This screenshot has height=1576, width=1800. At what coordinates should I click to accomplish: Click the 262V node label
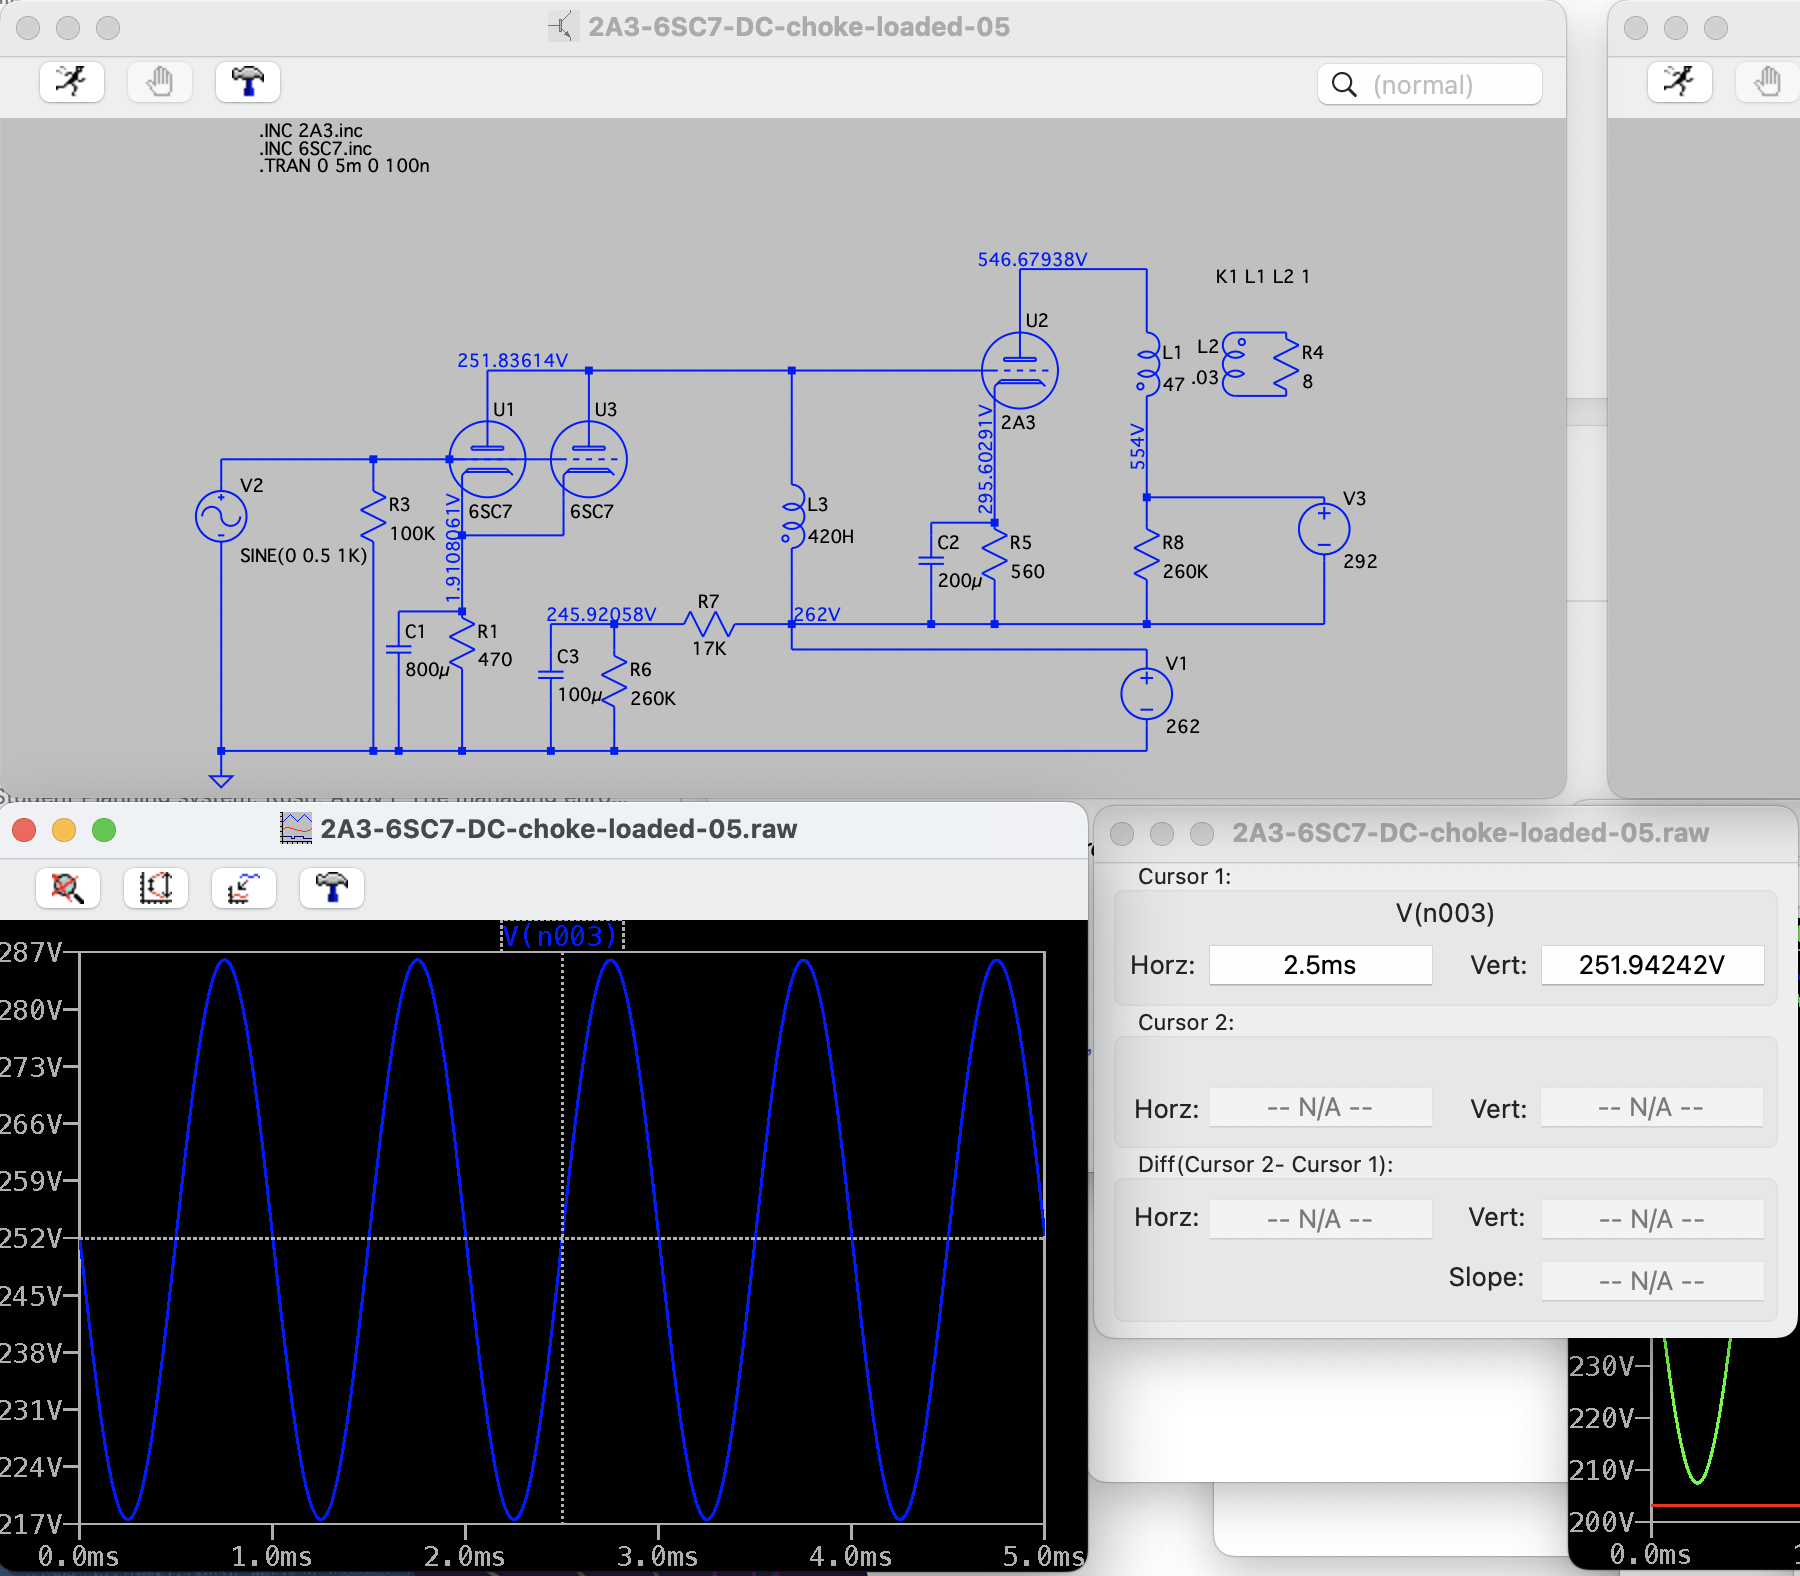click(x=817, y=614)
